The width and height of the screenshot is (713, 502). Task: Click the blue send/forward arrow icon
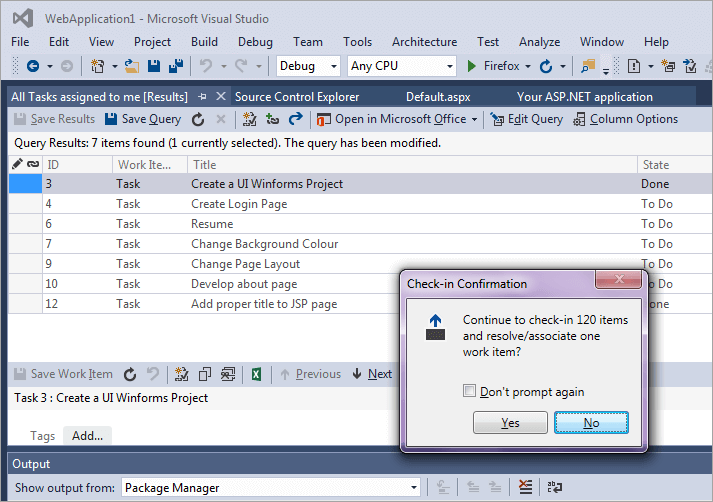(x=296, y=119)
